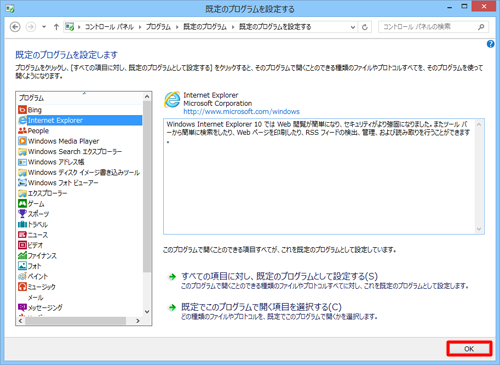Click the ペイント app icon
This screenshot has width=500, height=365.
pyautogui.click(x=22, y=276)
